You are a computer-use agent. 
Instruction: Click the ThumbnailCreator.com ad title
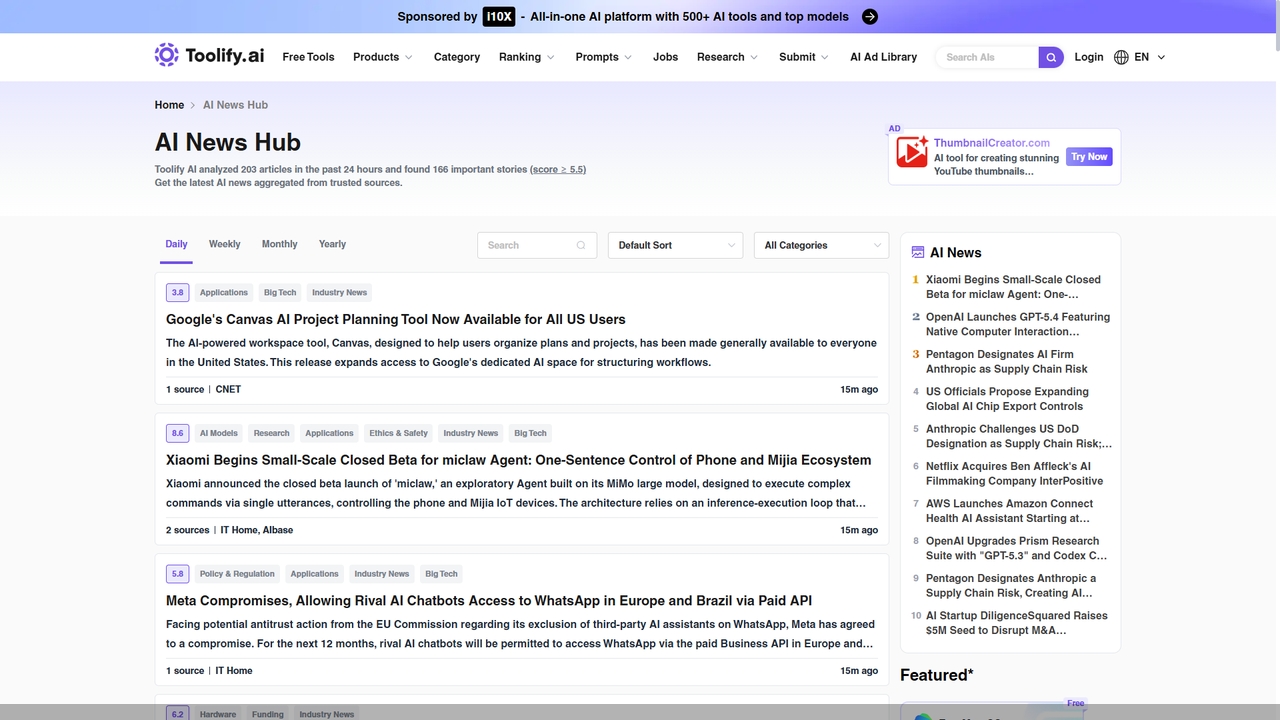pos(992,143)
